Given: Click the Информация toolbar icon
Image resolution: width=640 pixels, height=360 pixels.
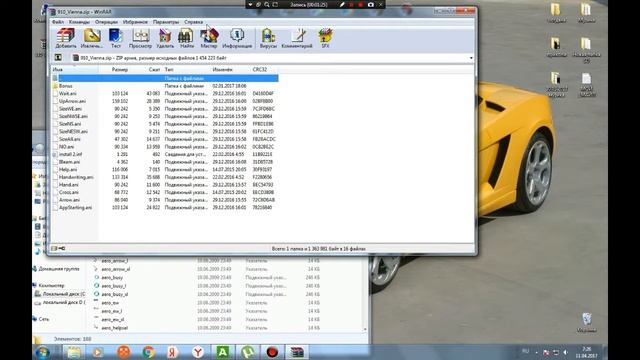Looking at the screenshot, I should [x=237, y=38].
